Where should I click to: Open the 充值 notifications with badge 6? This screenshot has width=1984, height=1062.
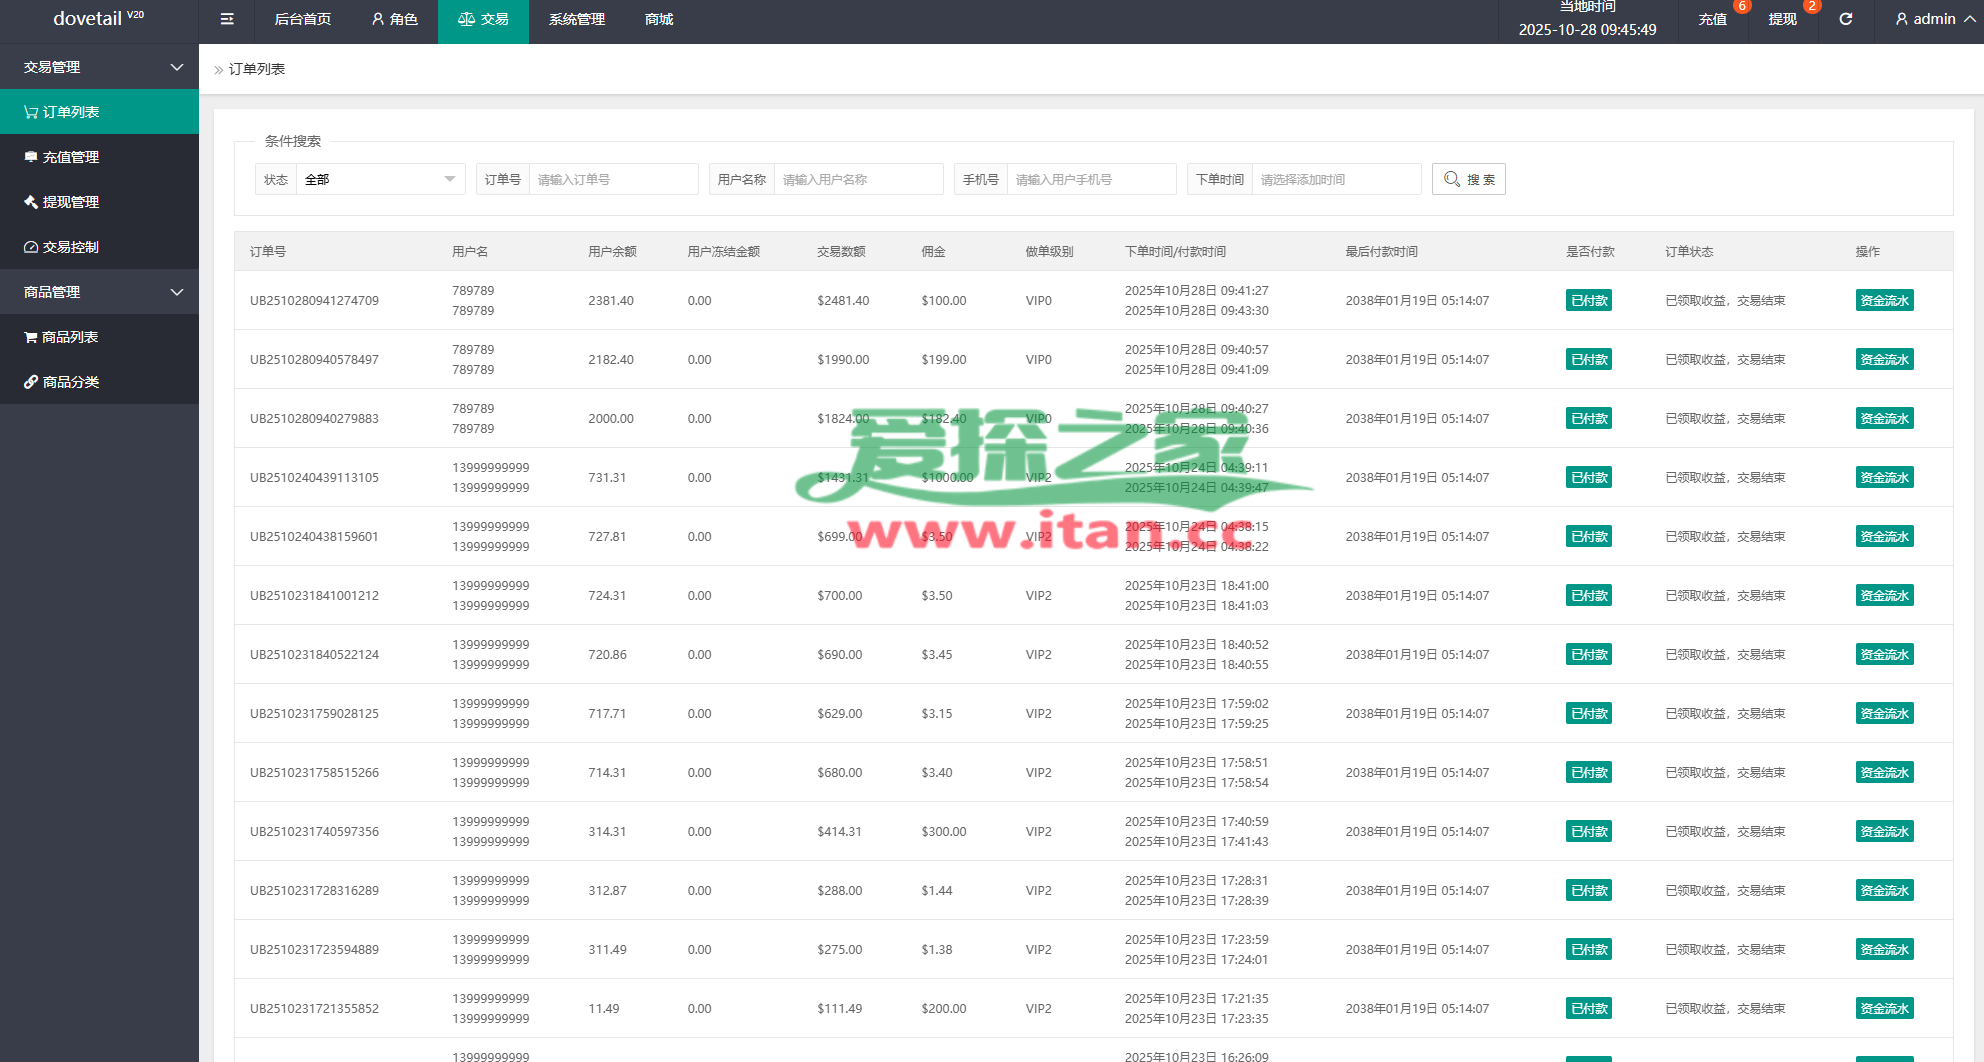point(1713,19)
